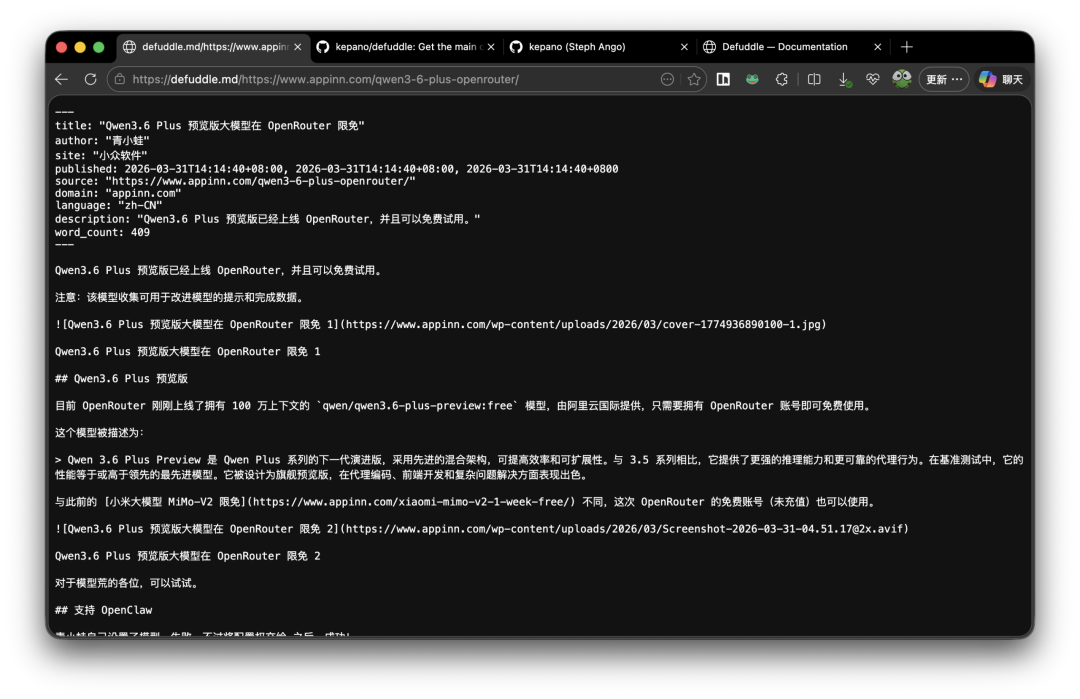Click the author line "青小蛙"

pyautogui.click(x=102, y=140)
